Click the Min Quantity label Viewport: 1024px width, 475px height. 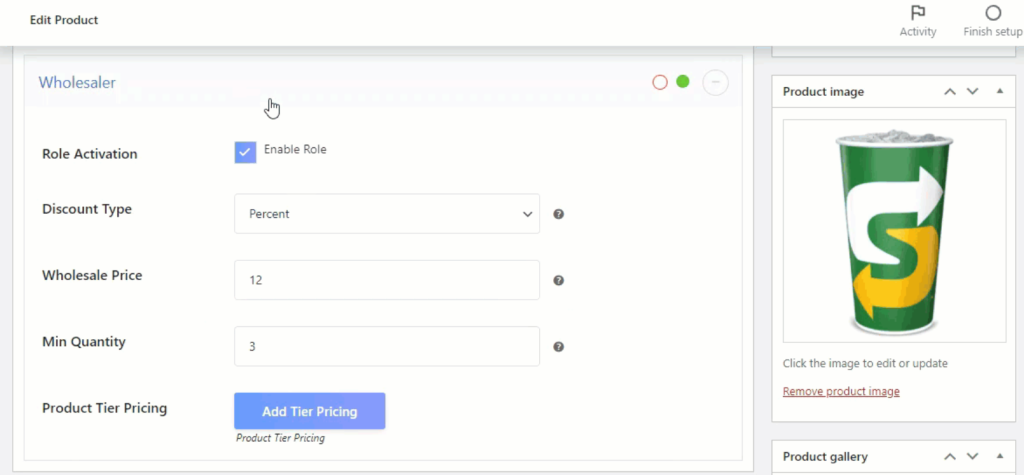[84, 341]
